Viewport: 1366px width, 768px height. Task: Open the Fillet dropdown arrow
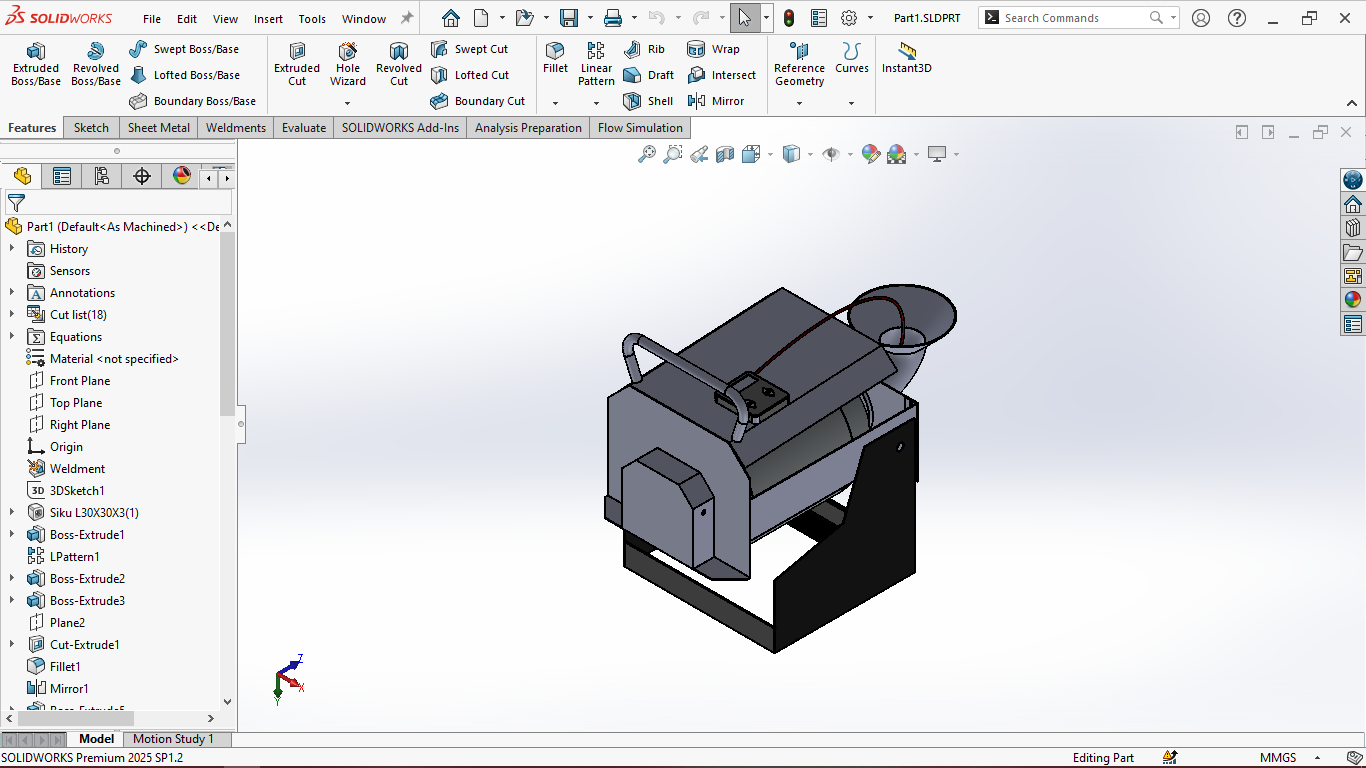click(555, 103)
